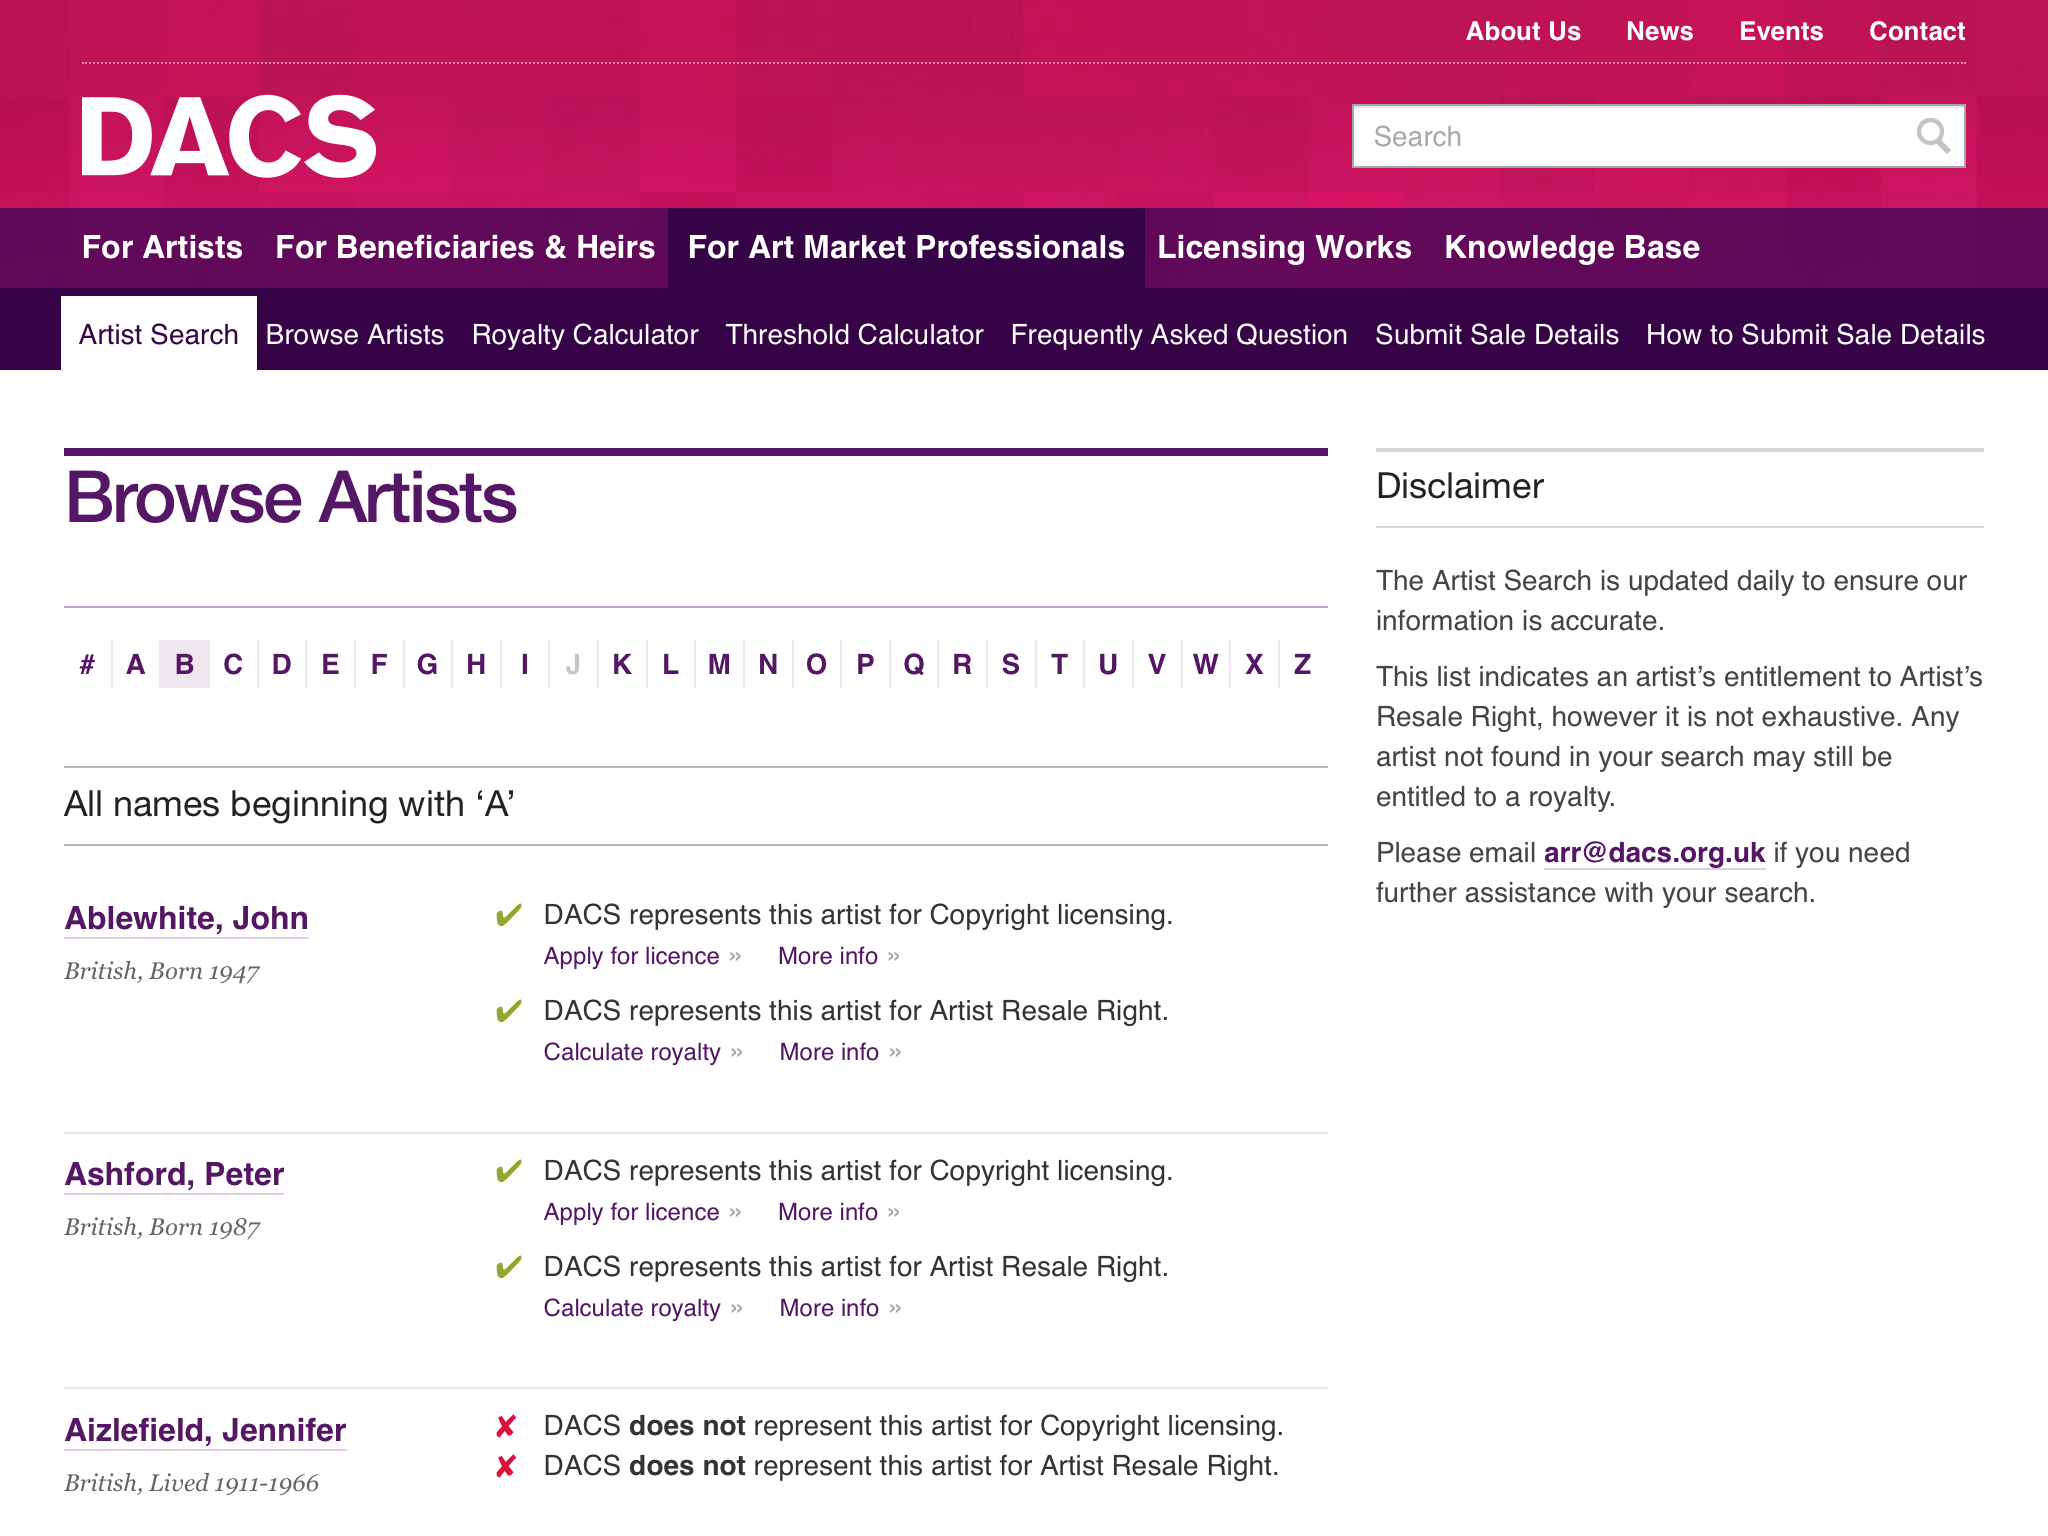Calculate royalty for Ashford, Peter

pos(643,1308)
